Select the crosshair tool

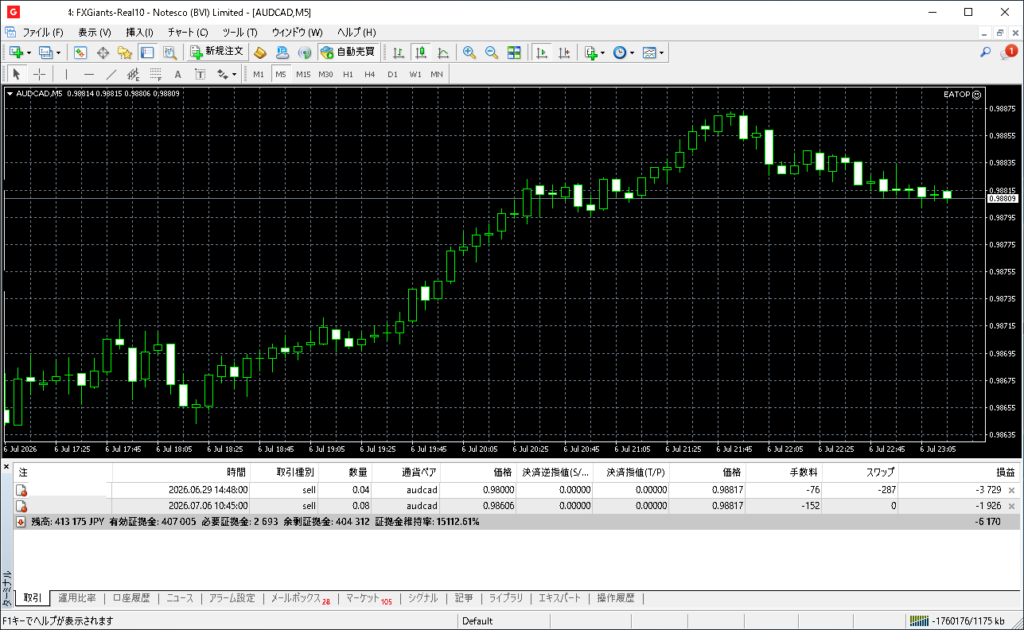[39, 74]
